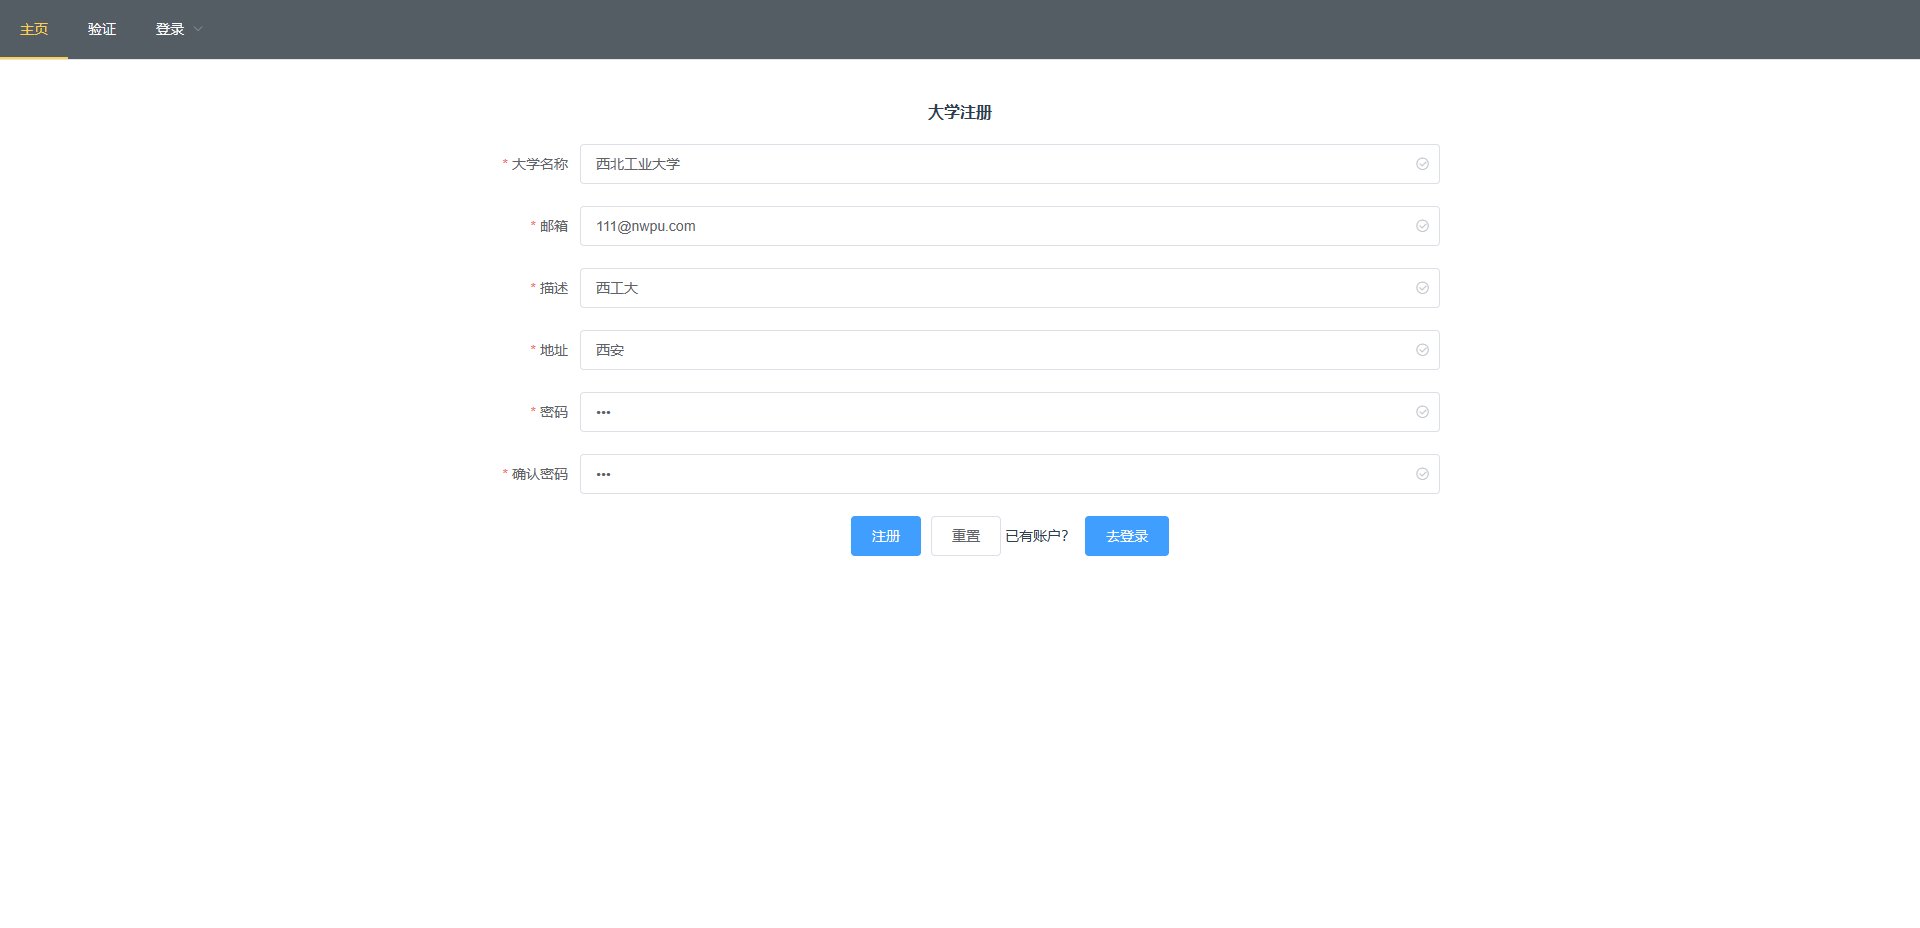Click the 密码 field label
This screenshot has width=1920, height=928.
pos(554,412)
